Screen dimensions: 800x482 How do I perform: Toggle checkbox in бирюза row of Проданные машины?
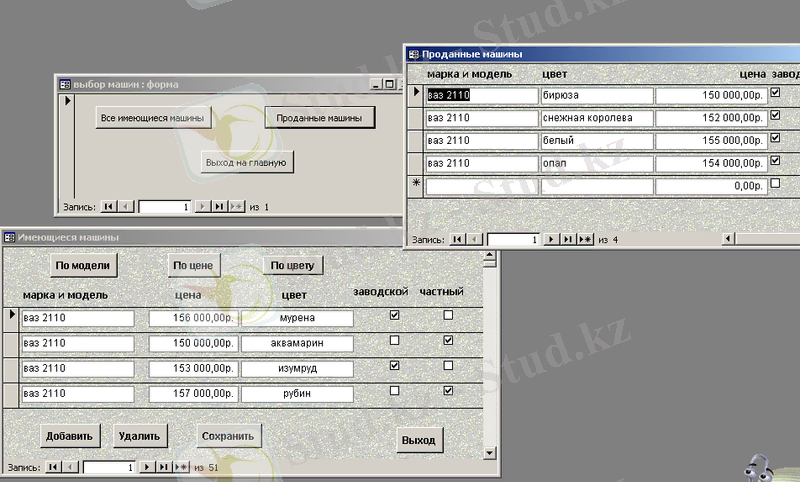coord(775,92)
